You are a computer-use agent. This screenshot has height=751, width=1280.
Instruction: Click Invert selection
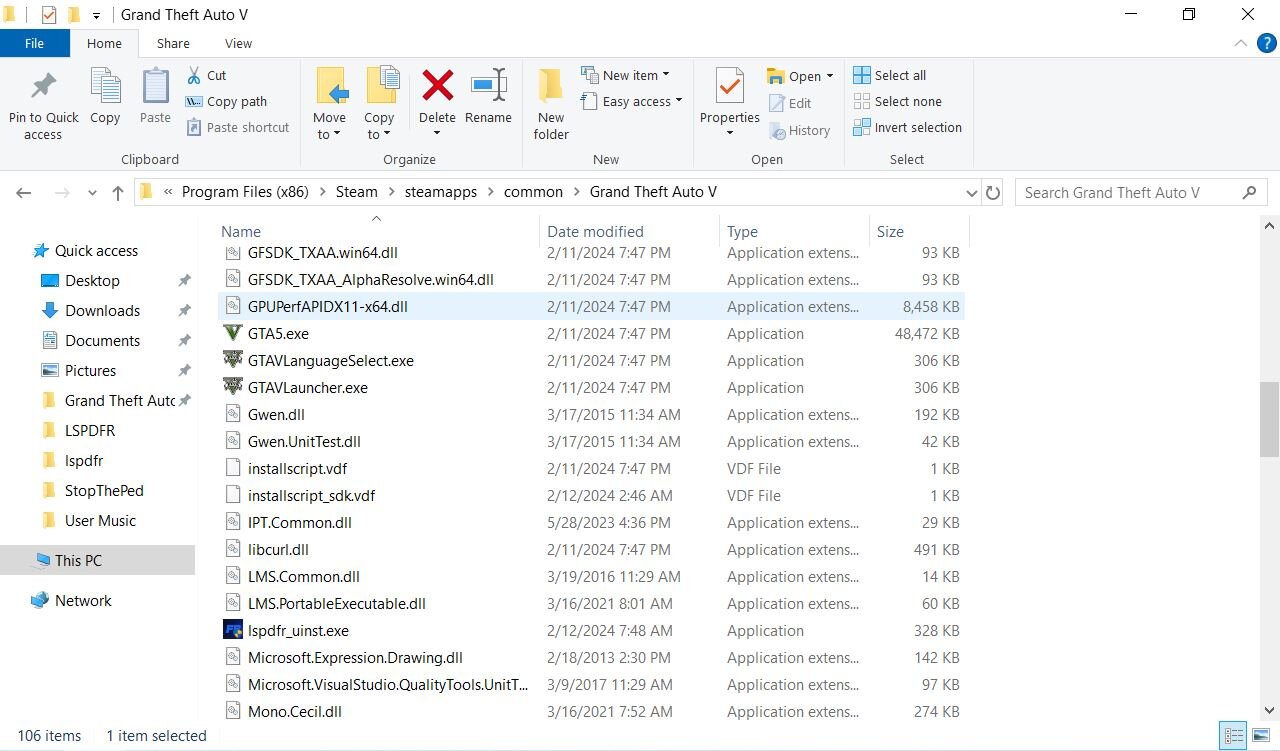click(x=906, y=127)
